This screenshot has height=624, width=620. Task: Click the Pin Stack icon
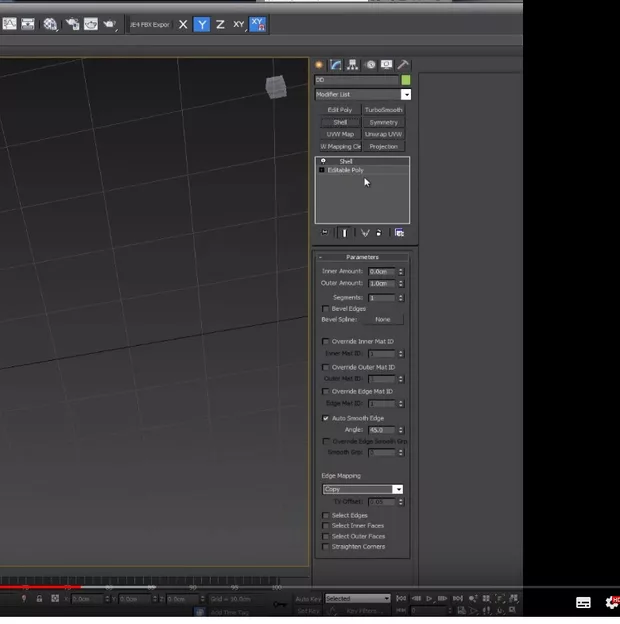pos(325,232)
